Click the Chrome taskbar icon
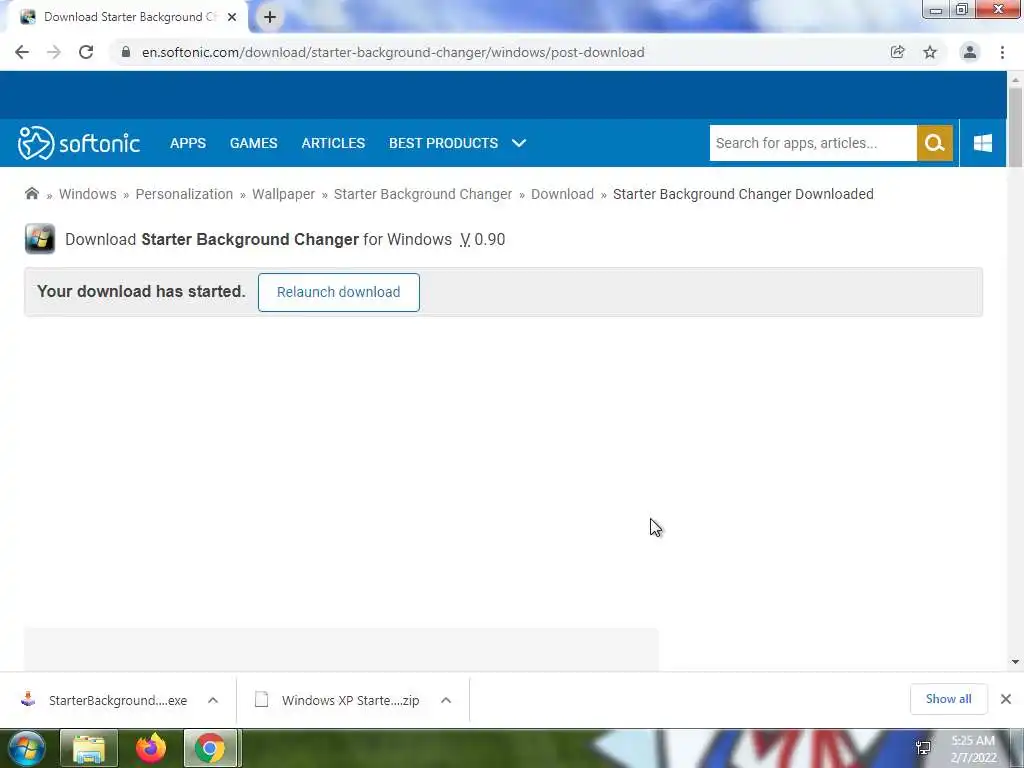Viewport: 1024px width, 768px height. 210,748
